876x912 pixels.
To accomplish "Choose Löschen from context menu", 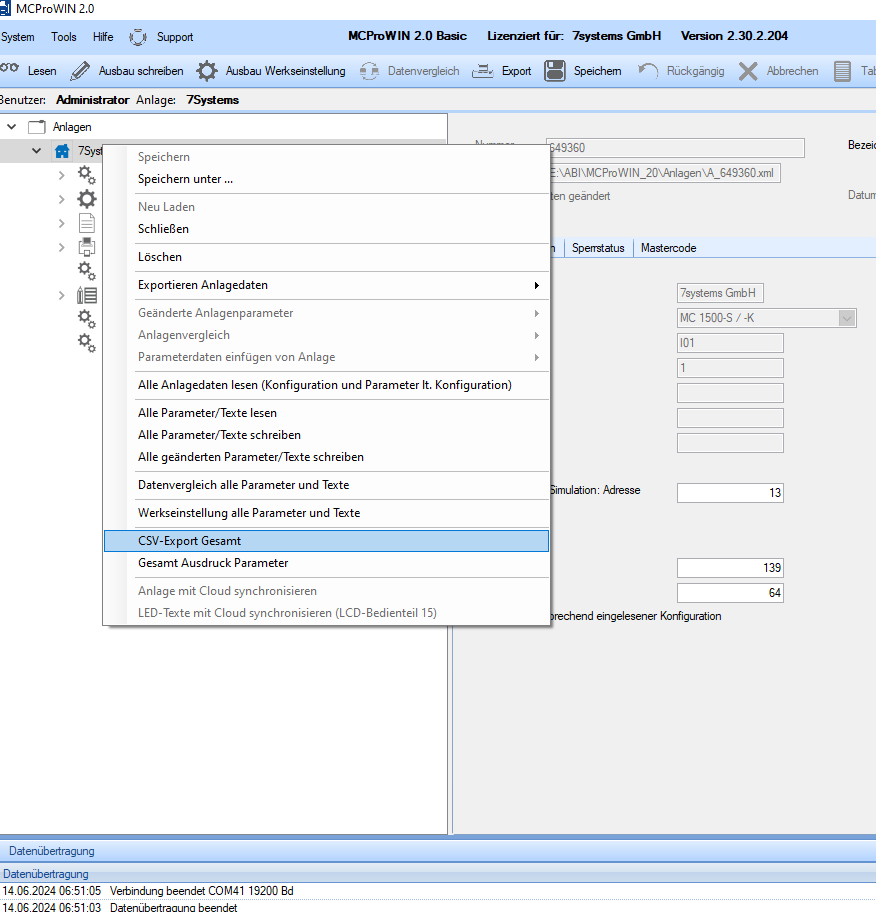I will [326, 257].
